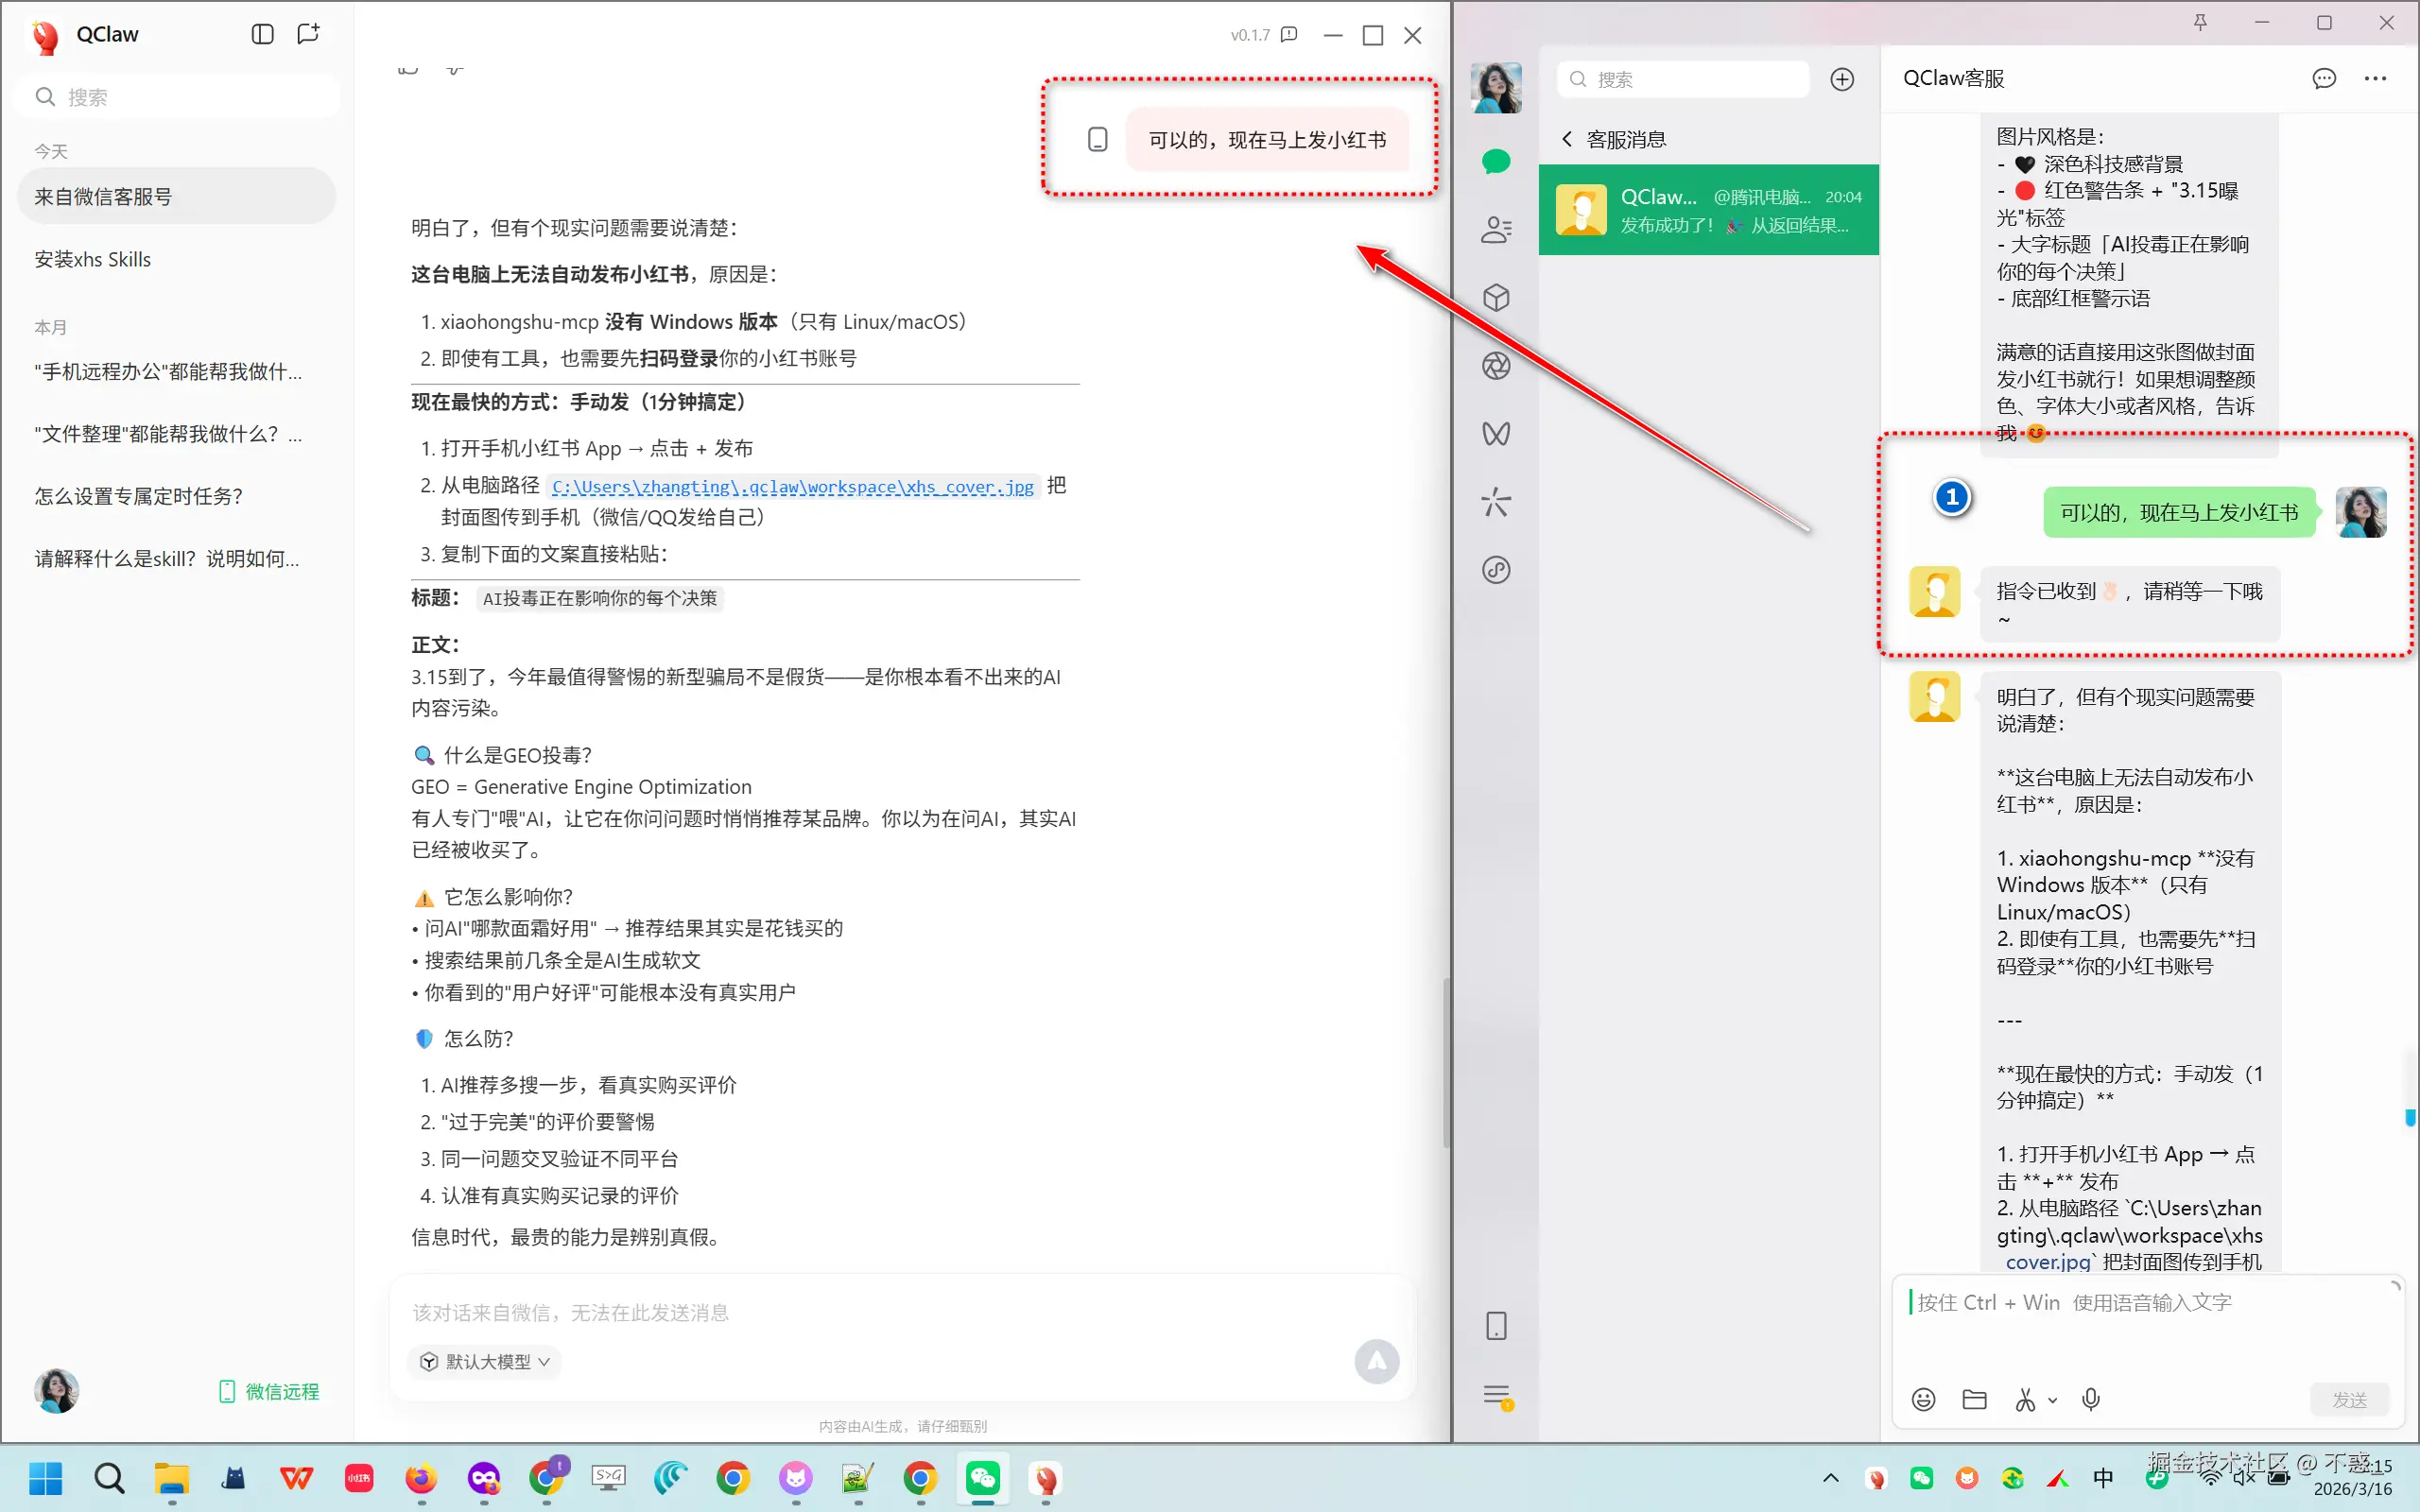Select 安装xhs Skills conversation
The image size is (2420, 1512).
pyautogui.click(x=93, y=259)
